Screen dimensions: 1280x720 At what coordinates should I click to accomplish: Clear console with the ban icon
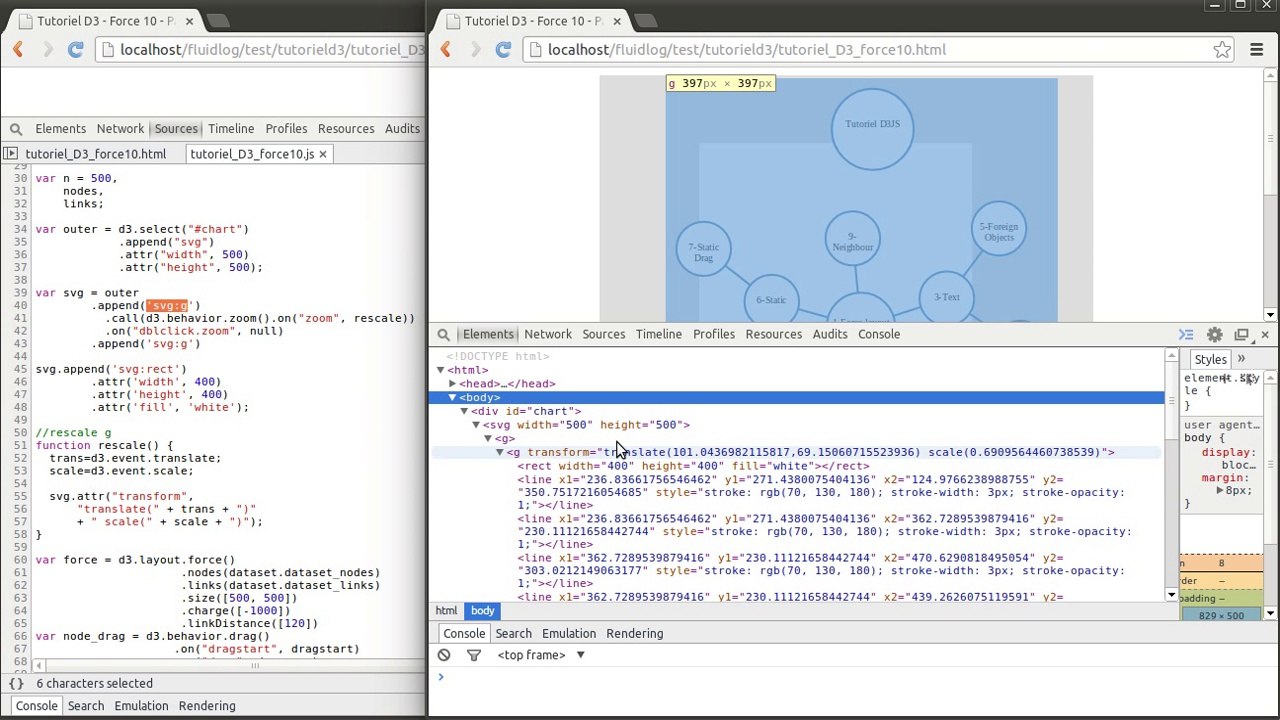tap(444, 655)
